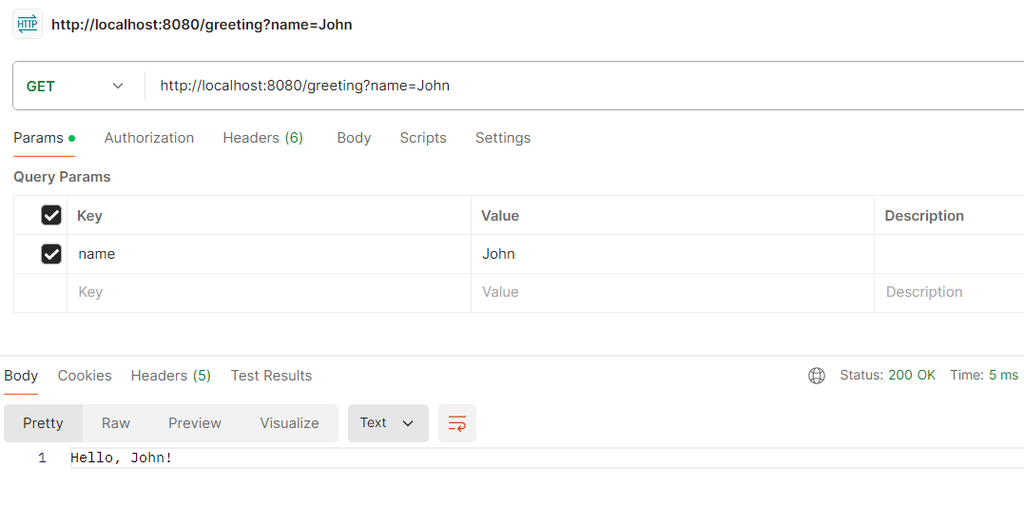The height and width of the screenshot is (507, 1024).
Task: Switch response view to Raw
Action: 116,423
